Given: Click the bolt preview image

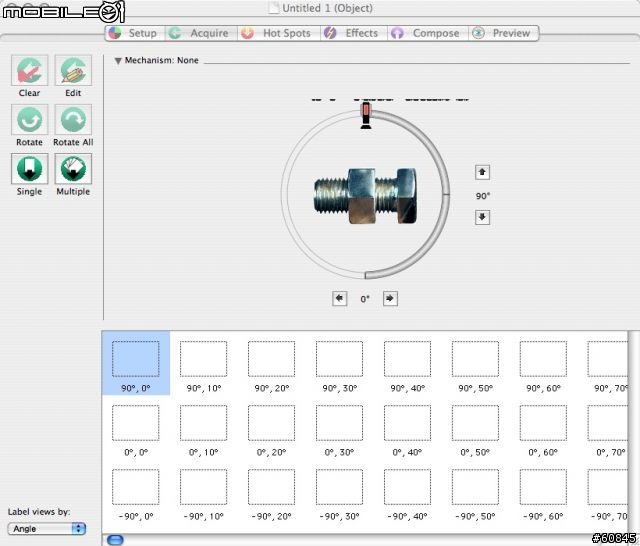Looking at the screenshot, I should (x=365, y=195).
